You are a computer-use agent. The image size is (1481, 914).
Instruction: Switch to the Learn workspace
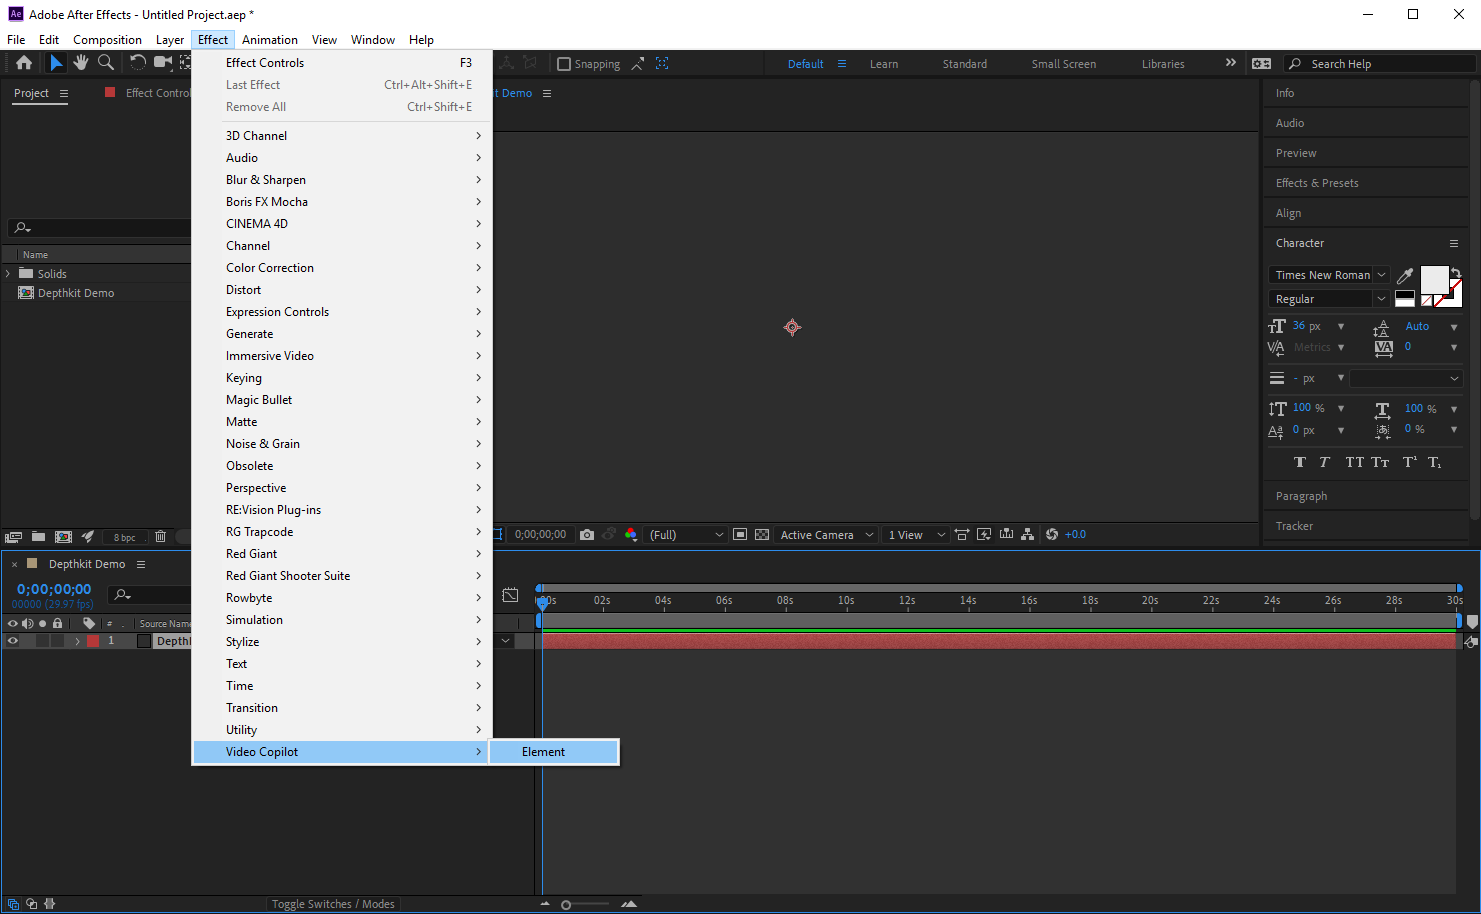tap(883, 64)
